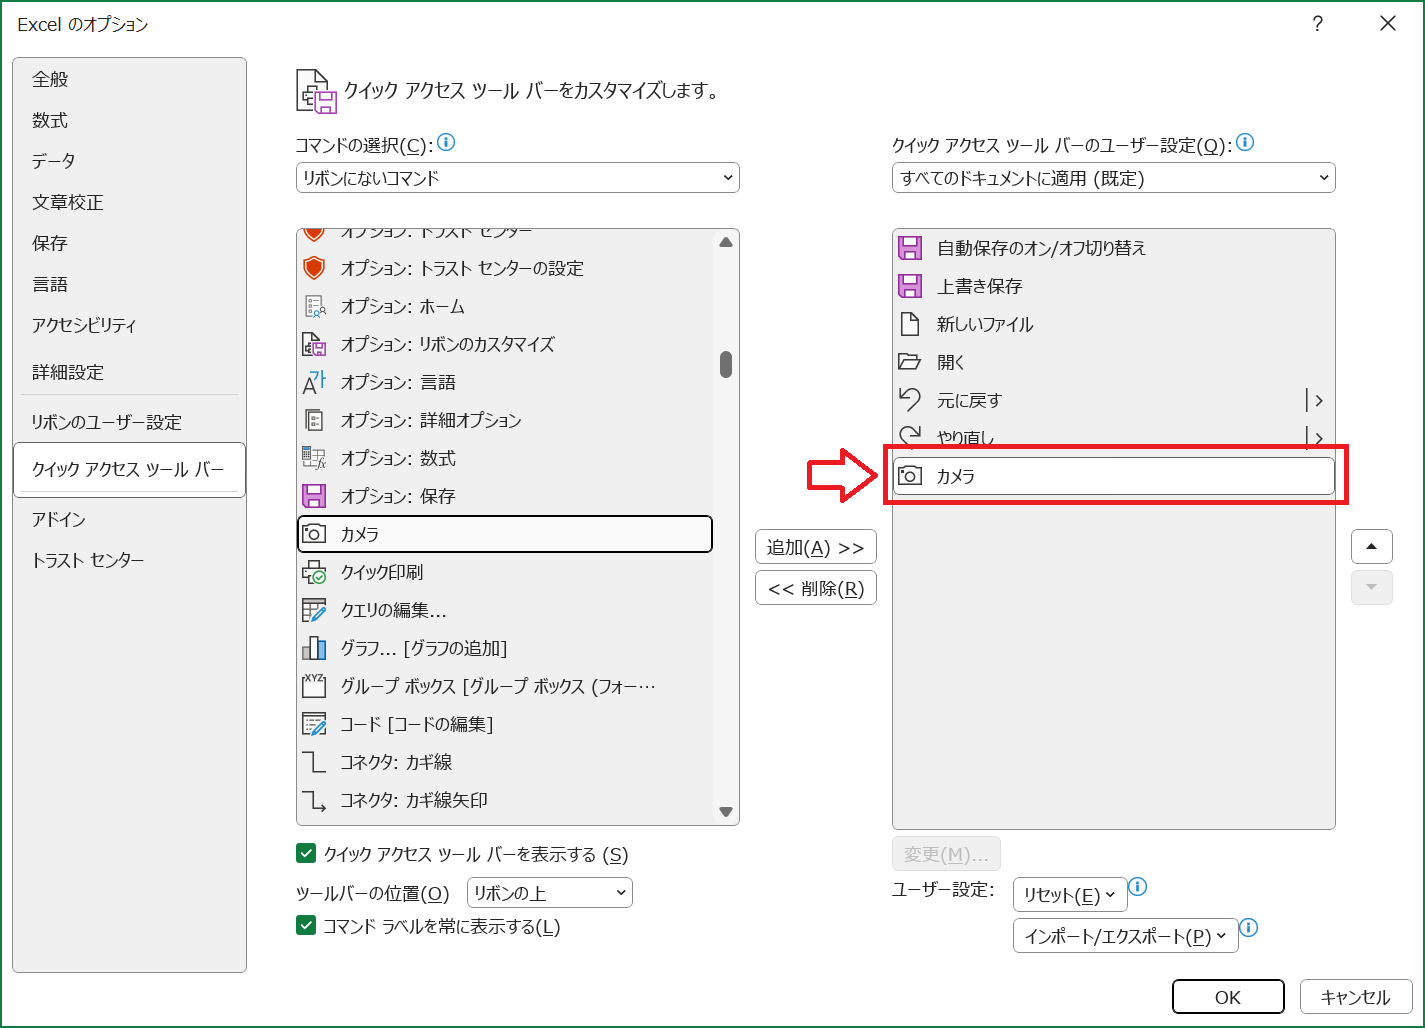Screen dimensions: 1425x1028
Task: Open the アドイン options category
Action: pos(129,519)
